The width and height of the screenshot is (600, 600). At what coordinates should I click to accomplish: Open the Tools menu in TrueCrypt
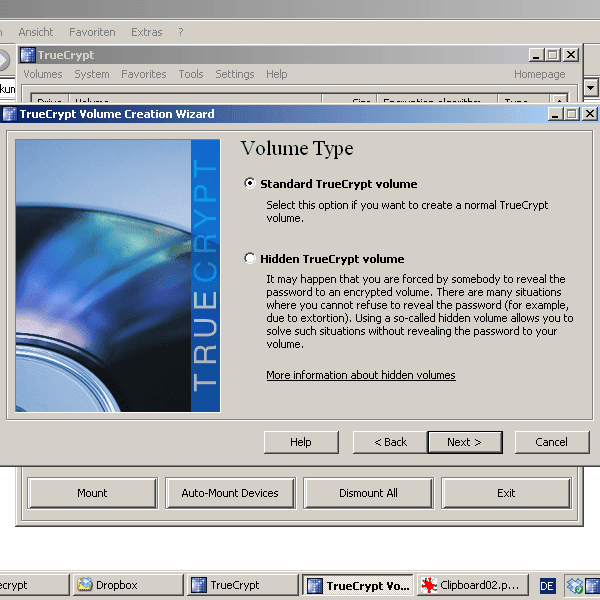click(191, 74)
